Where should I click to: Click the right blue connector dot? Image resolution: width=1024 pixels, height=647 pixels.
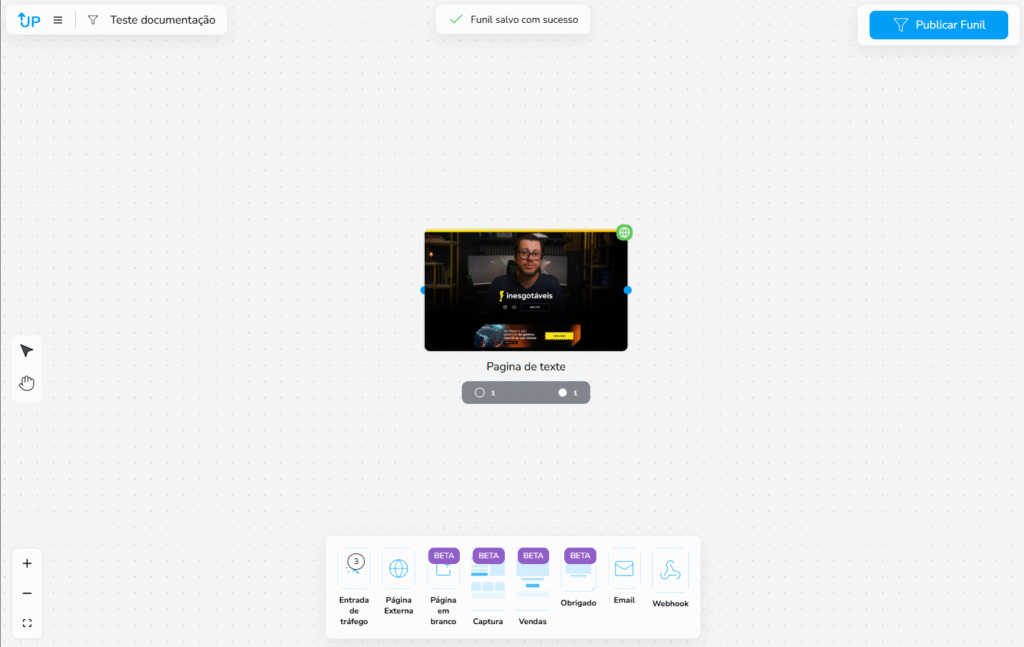click(x=628, y=290)
